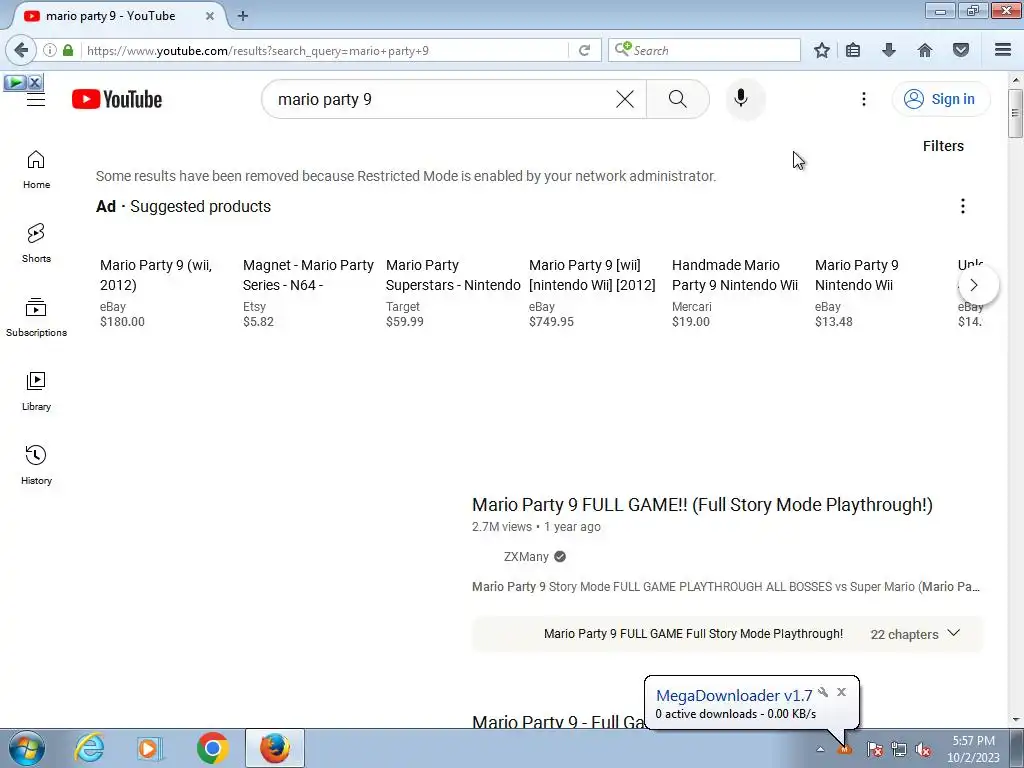The image size is (1024, 768).
Task: Close the small overlay with its X
Action: coord(35,82)
